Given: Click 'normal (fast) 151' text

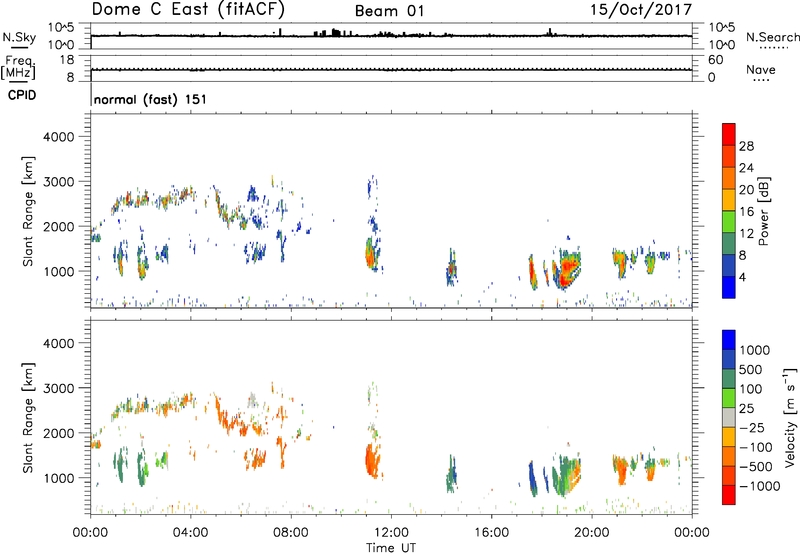Looking at the screenshot, I should click(x=150, y=99).
